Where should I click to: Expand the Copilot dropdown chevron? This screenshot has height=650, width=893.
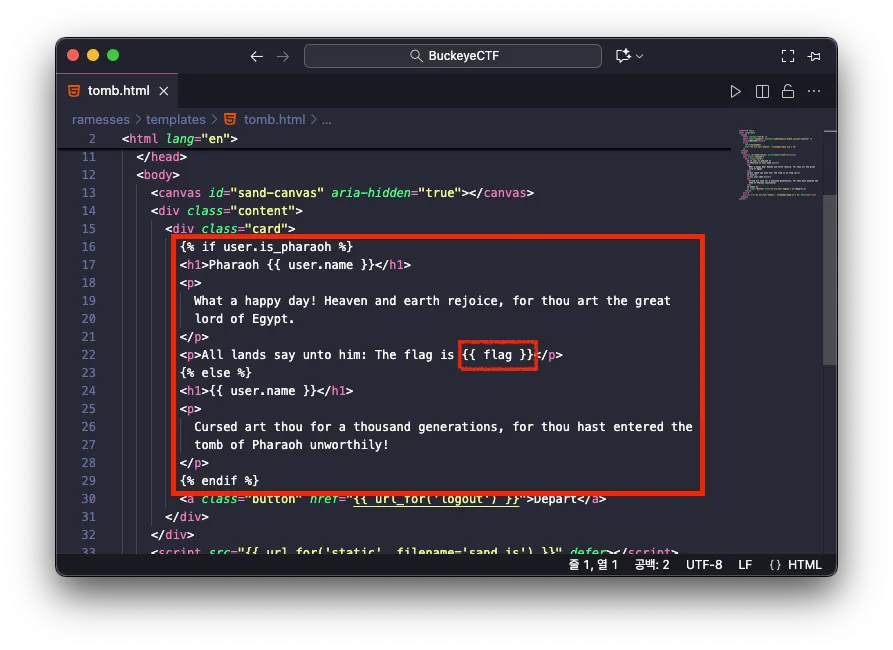tap(640, 56)
